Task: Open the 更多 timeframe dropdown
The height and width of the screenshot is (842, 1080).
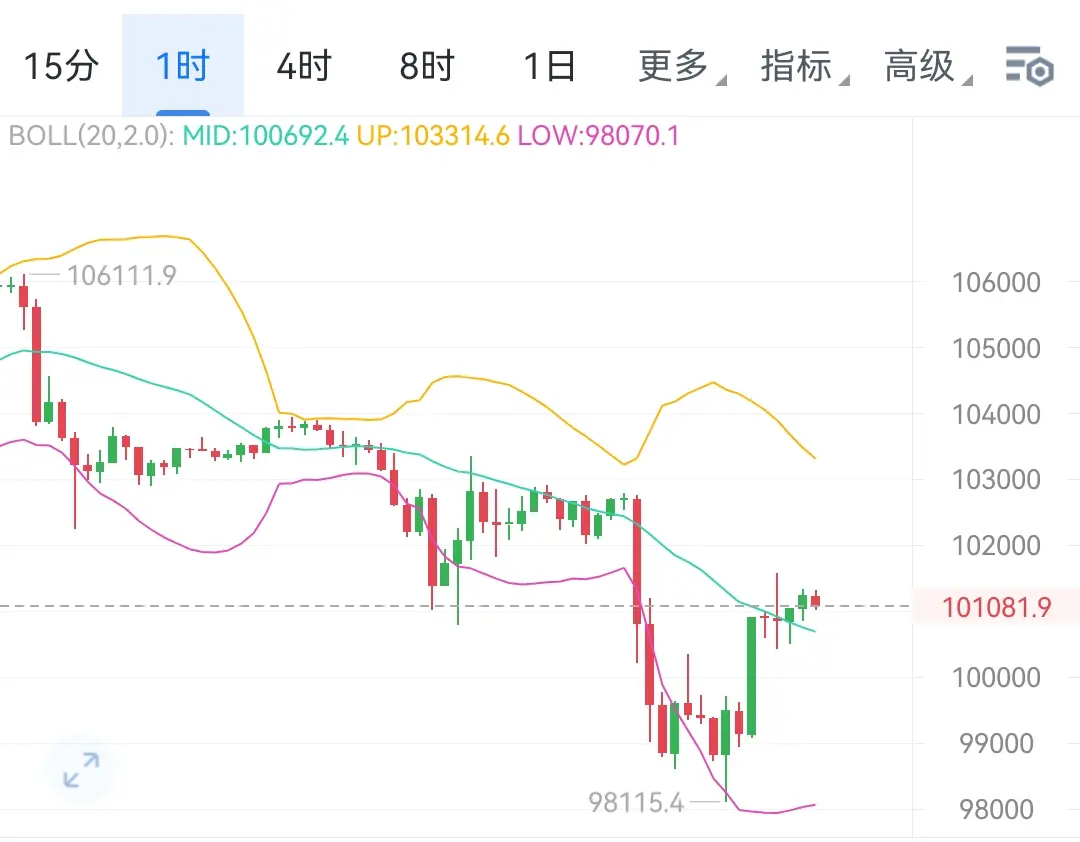Action: (x=682, y=66)
